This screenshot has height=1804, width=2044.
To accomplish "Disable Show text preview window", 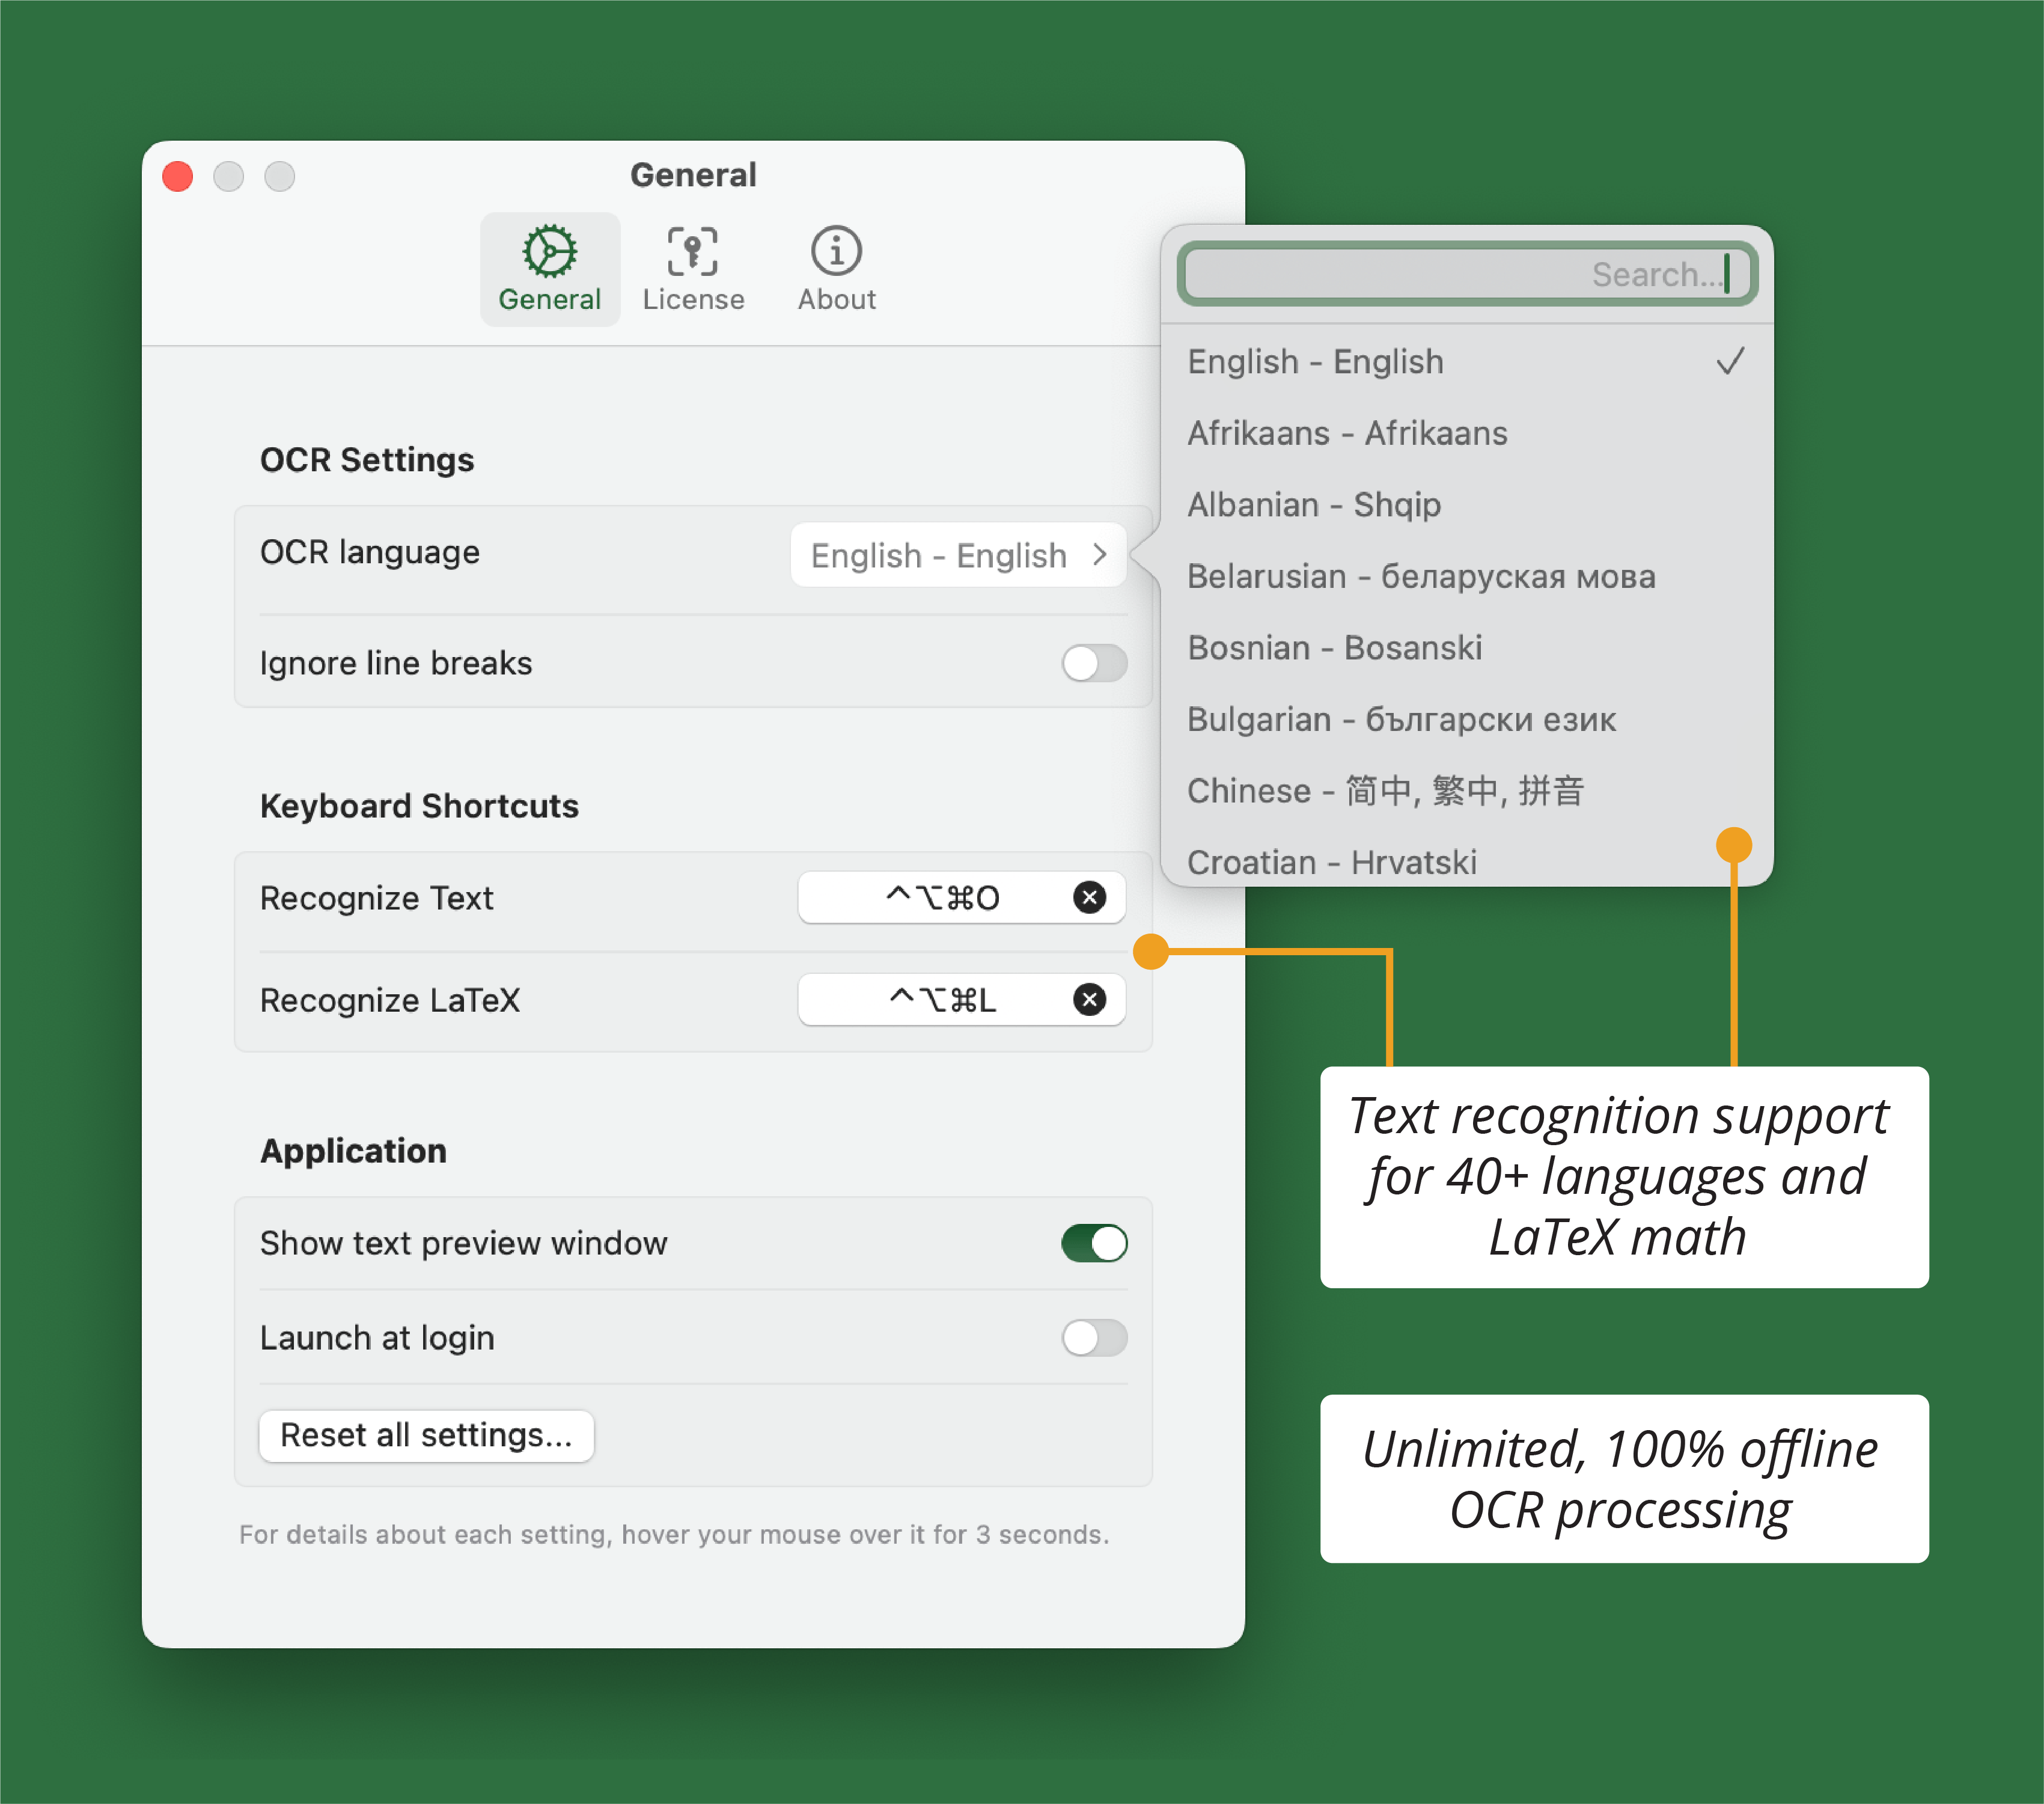I will (x=1094, y=1242).
